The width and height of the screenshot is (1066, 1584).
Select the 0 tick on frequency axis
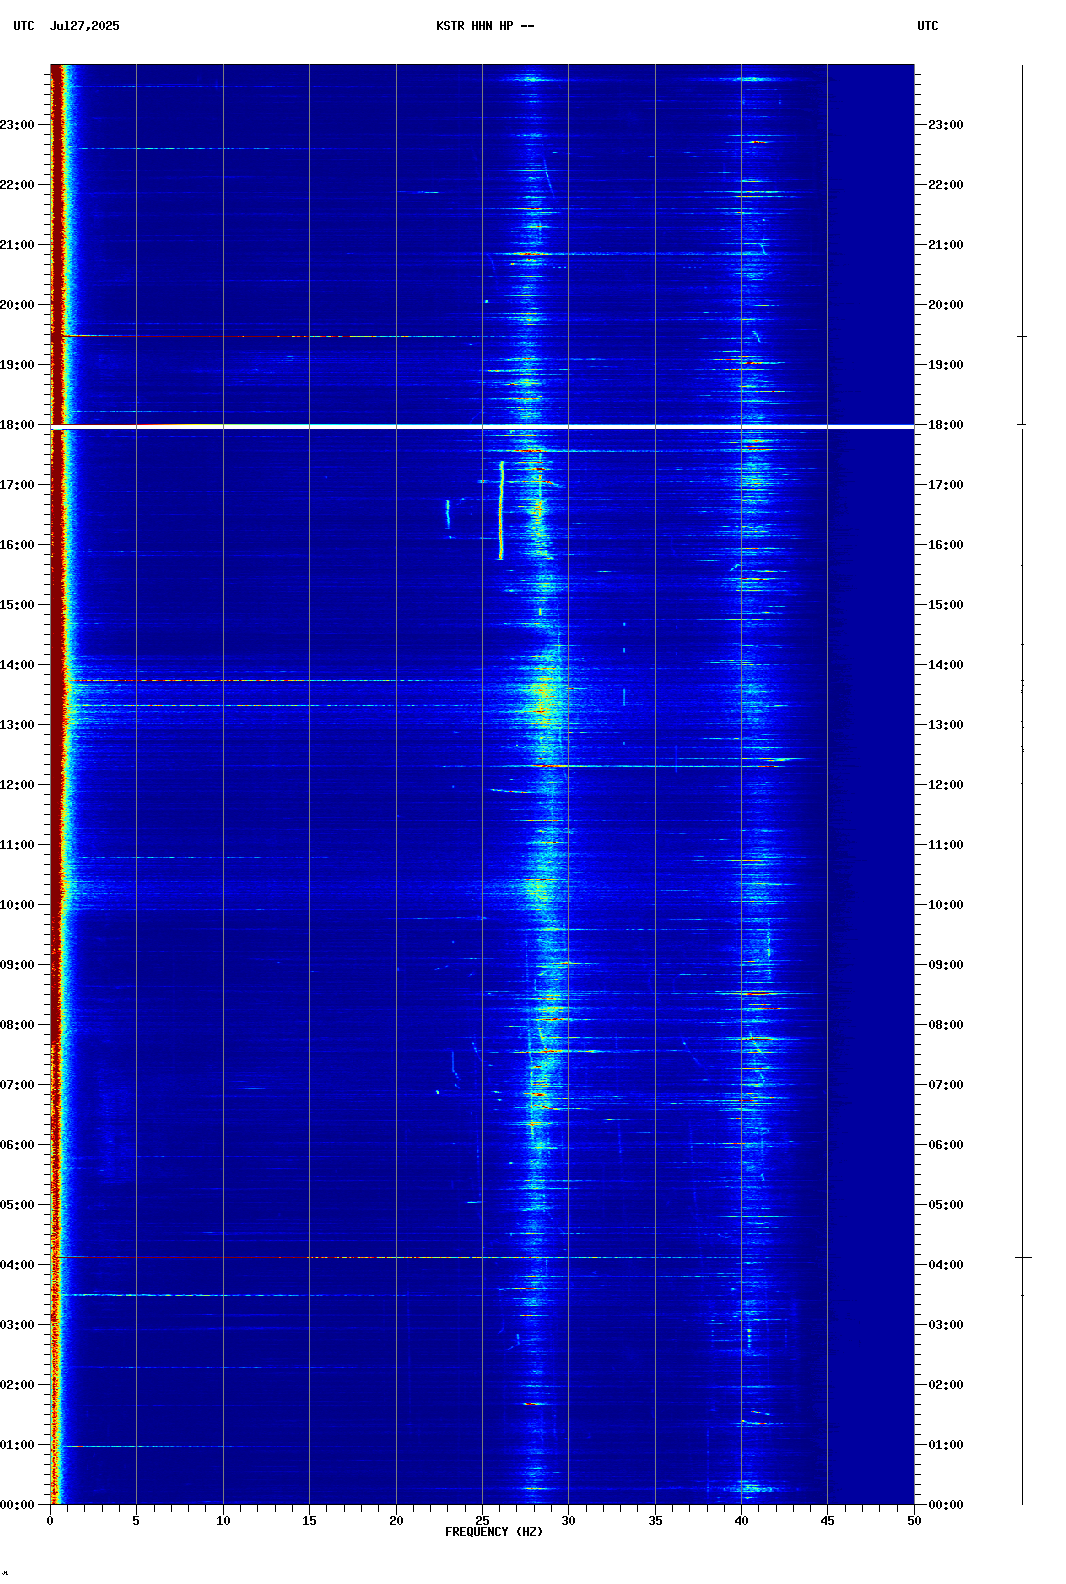[50, 1521]
